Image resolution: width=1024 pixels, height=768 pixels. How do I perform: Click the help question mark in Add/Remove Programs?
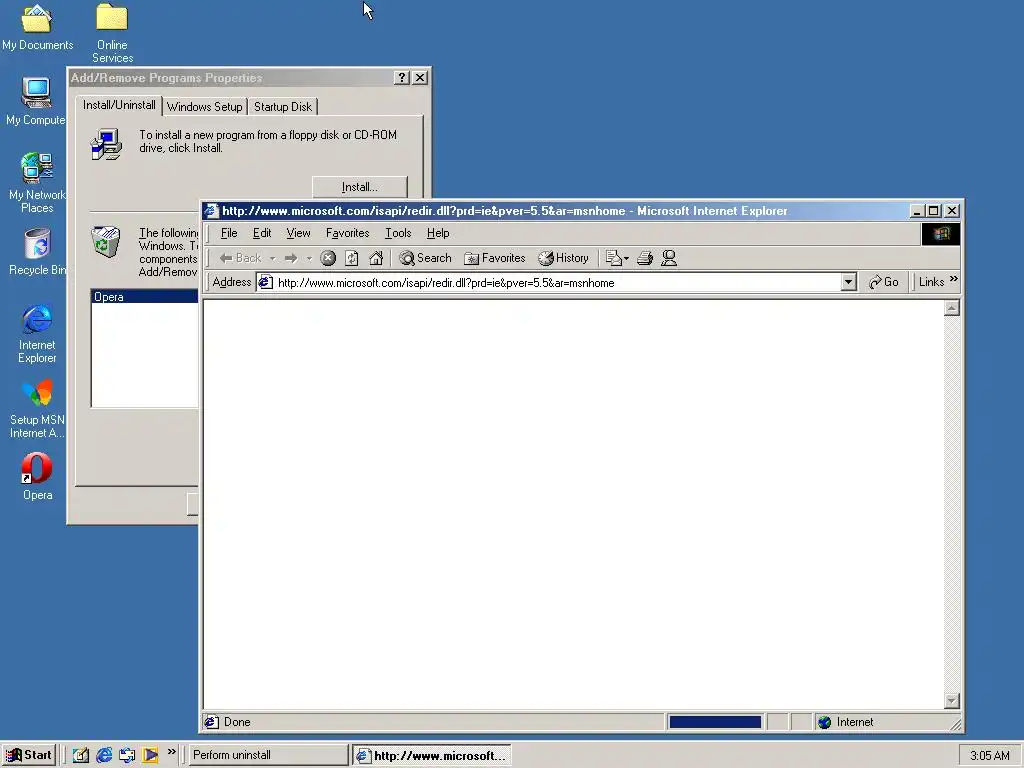(x=402, y=78)
